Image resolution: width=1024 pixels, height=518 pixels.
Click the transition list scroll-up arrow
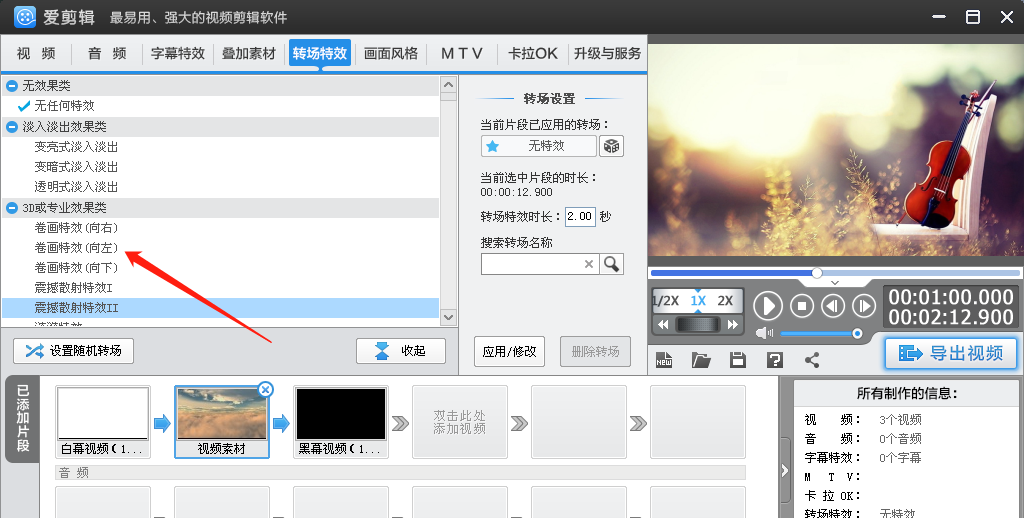point(448,85)
